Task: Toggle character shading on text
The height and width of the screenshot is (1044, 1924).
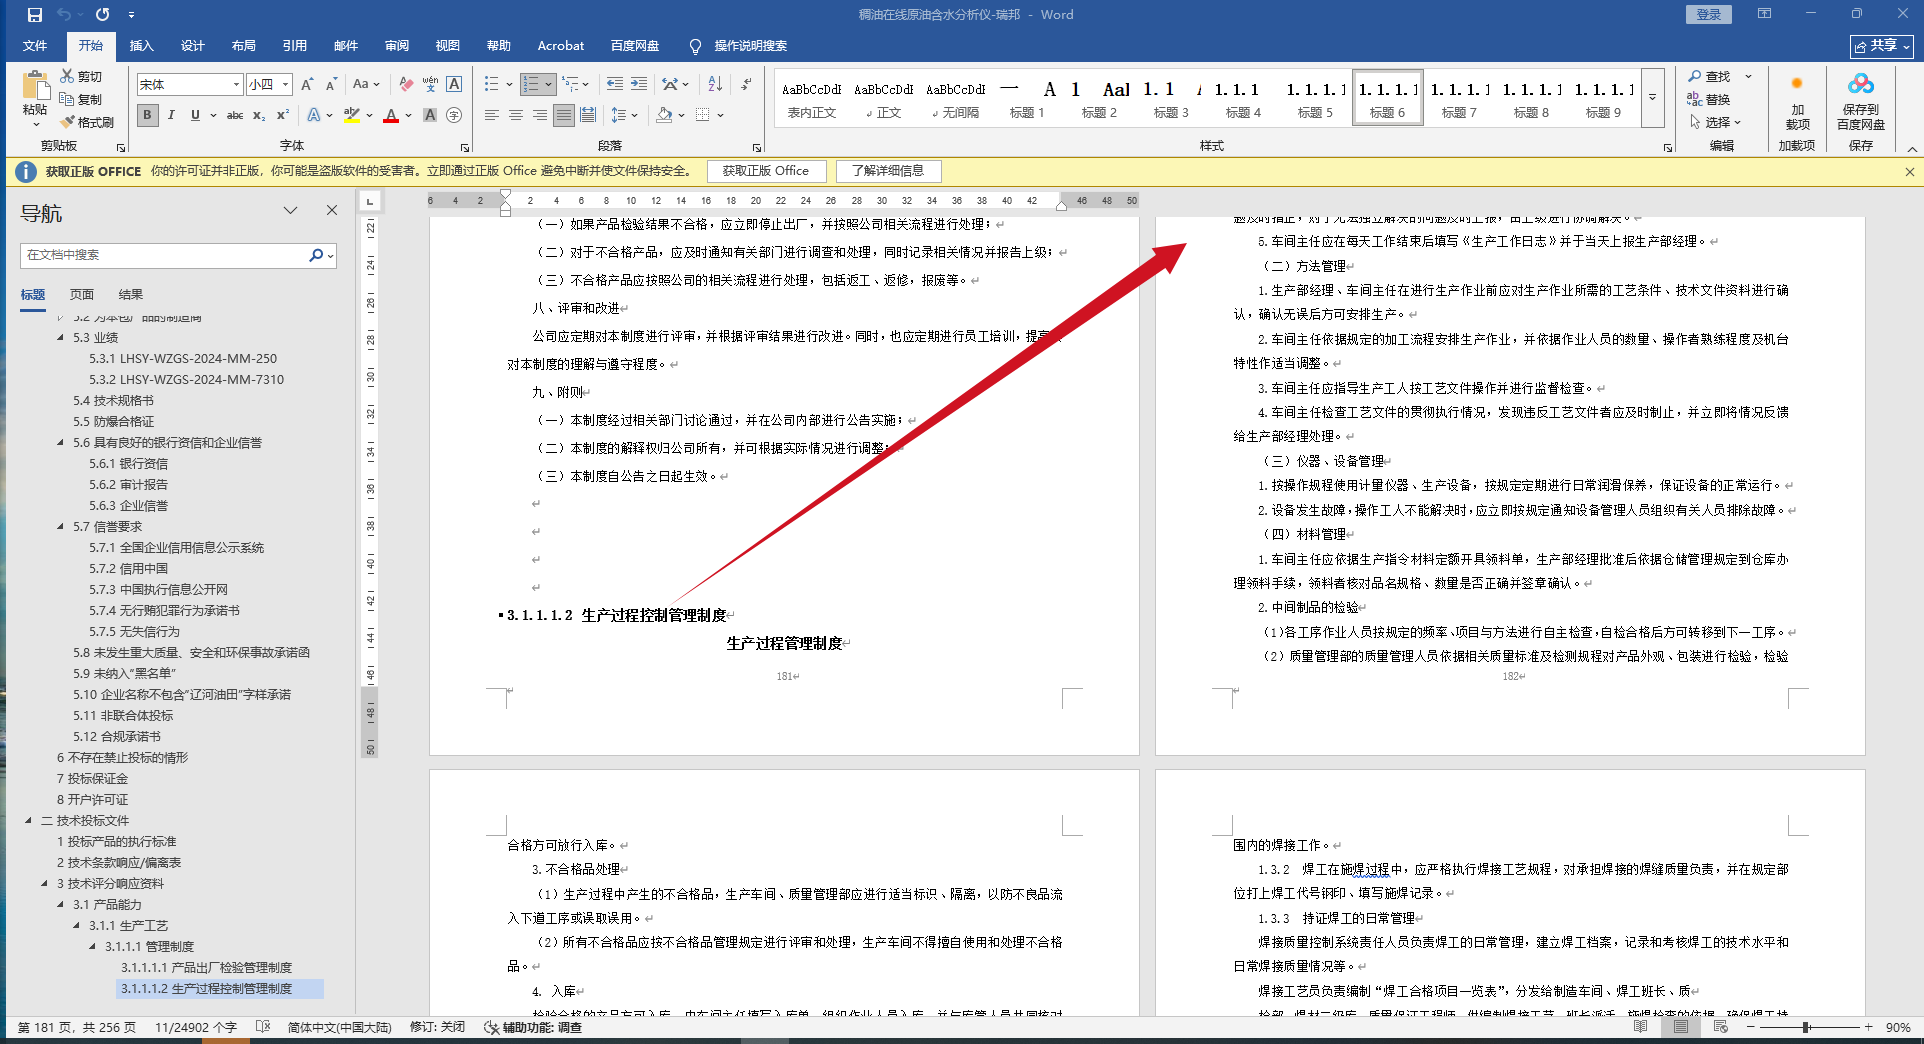Action: coord(430,115)
